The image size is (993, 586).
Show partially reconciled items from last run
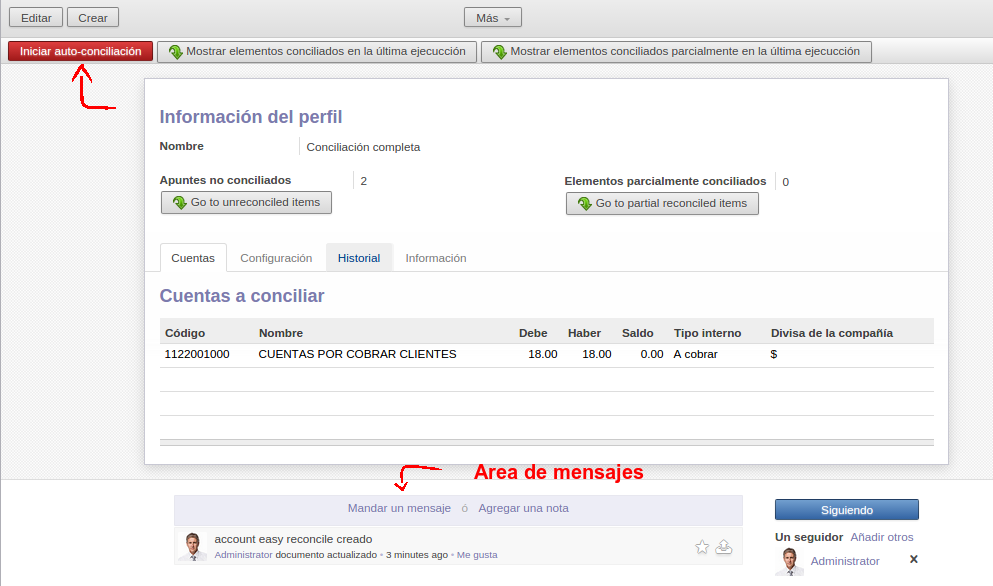676,51
